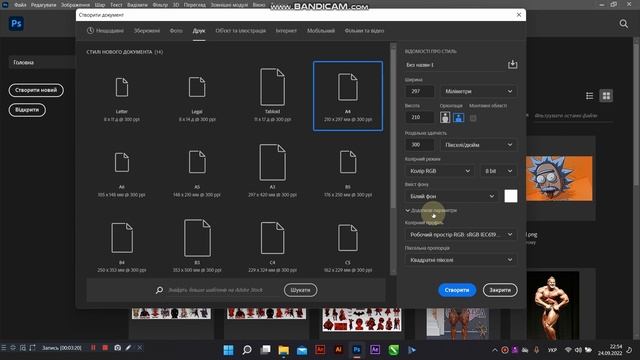
Task: Click the white background color swatch
Action: pos(511,196)
